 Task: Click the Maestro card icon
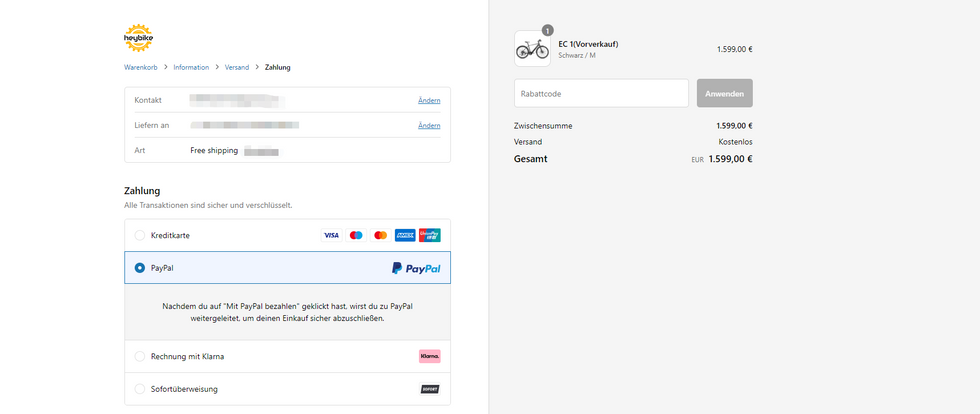pos(356,235)
